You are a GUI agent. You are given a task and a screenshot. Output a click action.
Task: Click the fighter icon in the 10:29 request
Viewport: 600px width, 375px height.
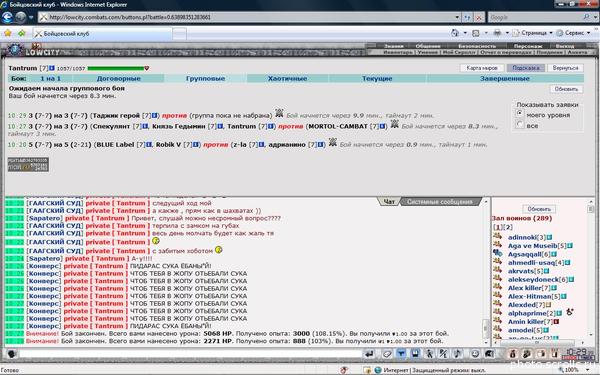279,113
